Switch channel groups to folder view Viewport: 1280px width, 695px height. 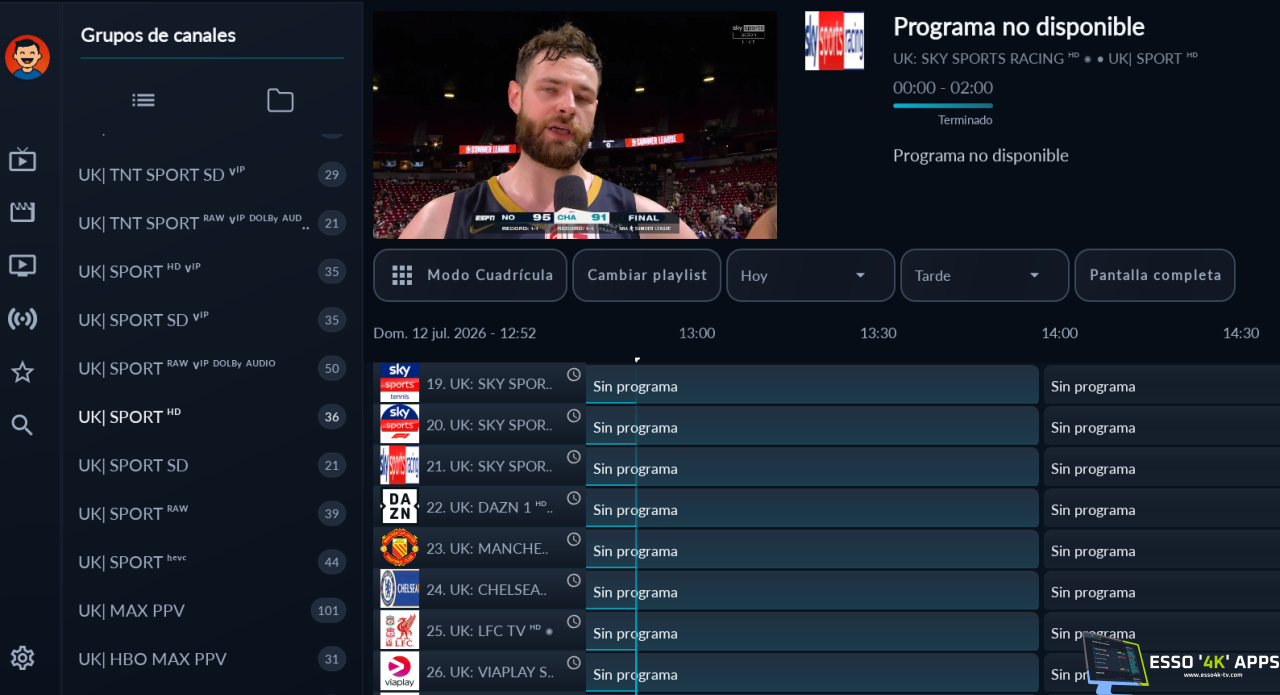point(280,100)
